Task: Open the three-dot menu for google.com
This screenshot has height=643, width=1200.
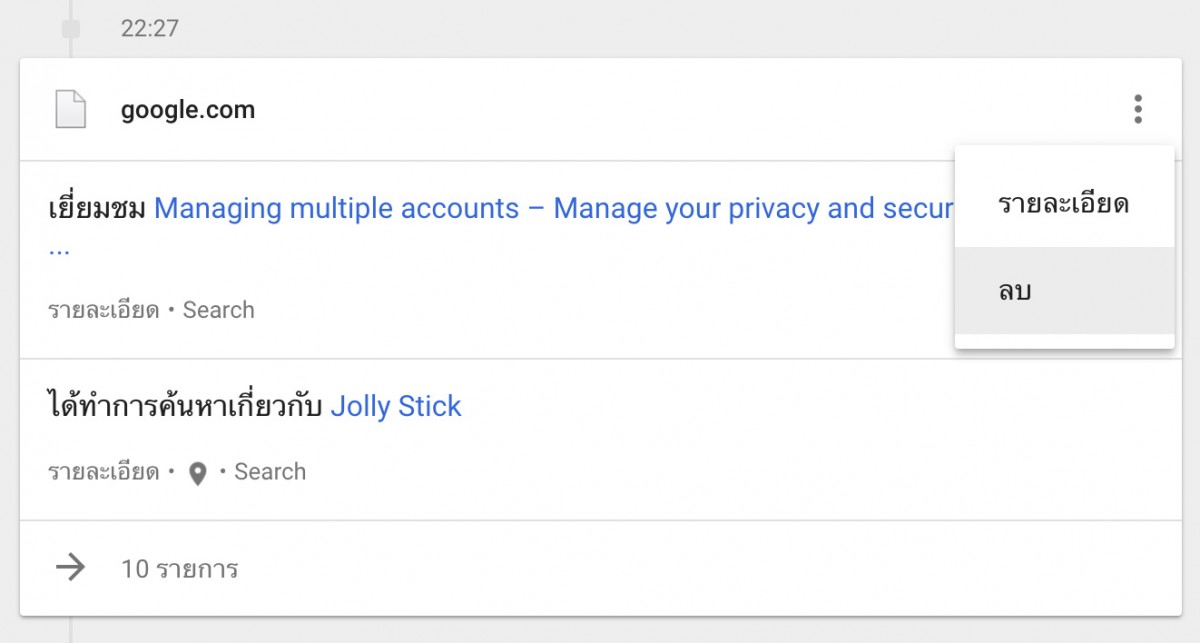Action: coord(1138,109)
